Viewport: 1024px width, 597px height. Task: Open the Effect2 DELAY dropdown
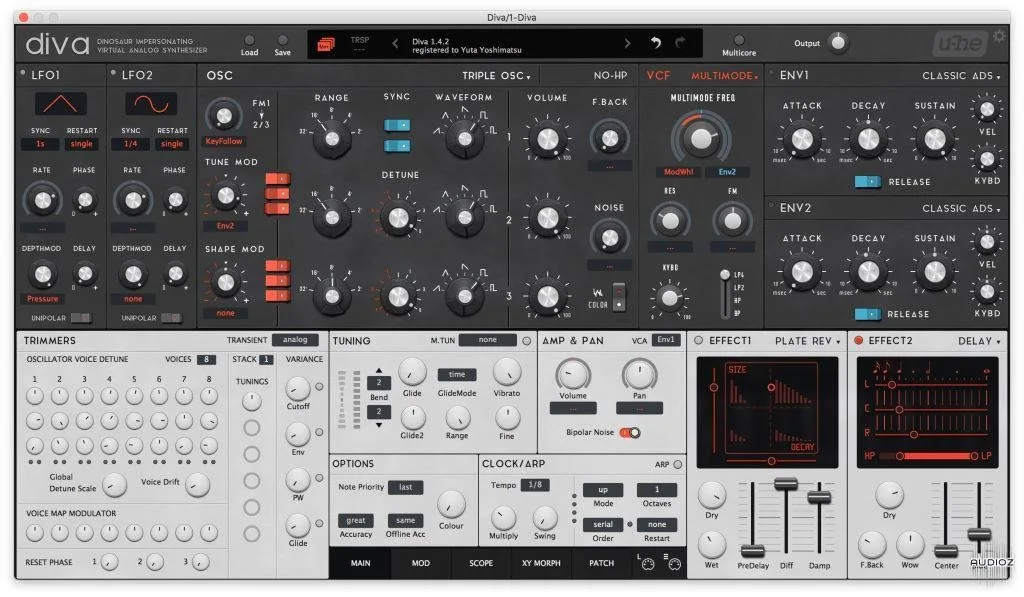(979, 341)
